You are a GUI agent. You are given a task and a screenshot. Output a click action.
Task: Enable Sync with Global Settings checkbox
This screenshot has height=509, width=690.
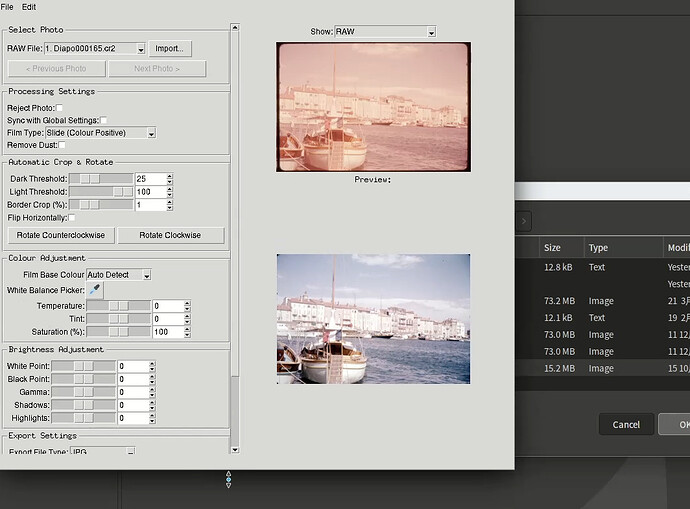(x=103, y=120)
